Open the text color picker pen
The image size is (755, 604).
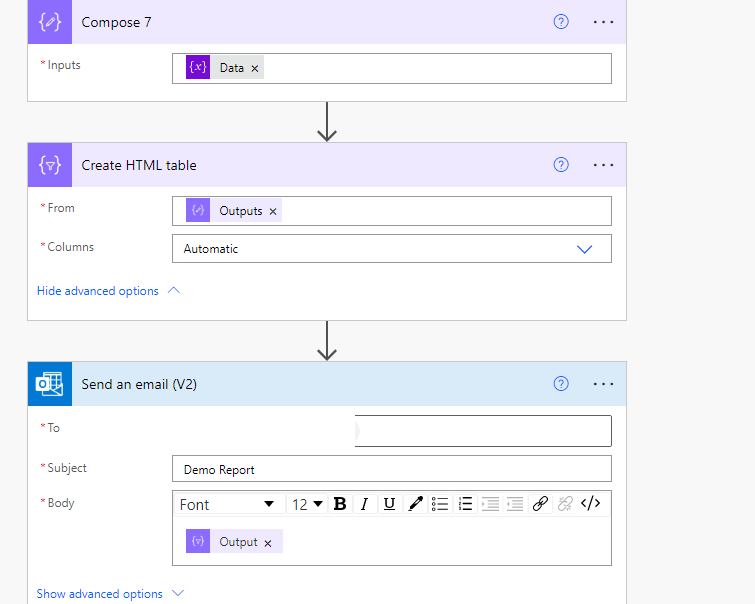(x=415, y=504)
